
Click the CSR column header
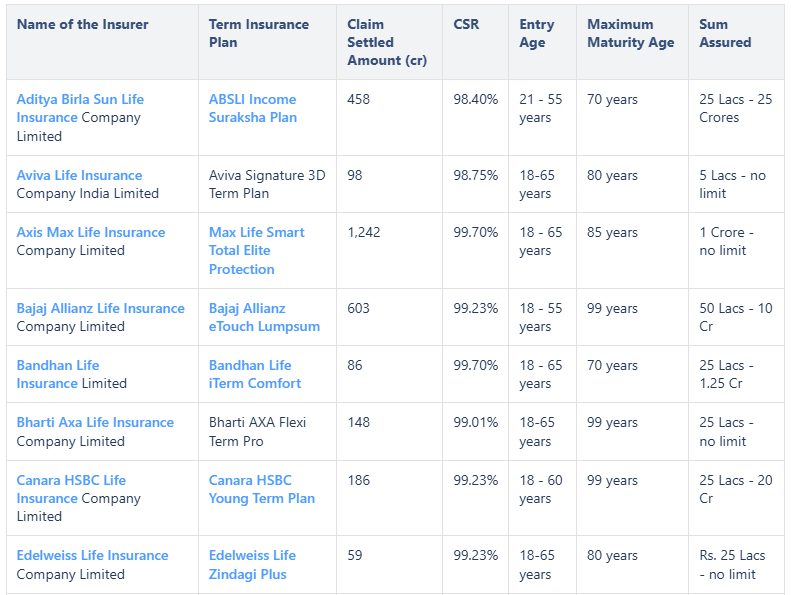click(x=466, y=24)
